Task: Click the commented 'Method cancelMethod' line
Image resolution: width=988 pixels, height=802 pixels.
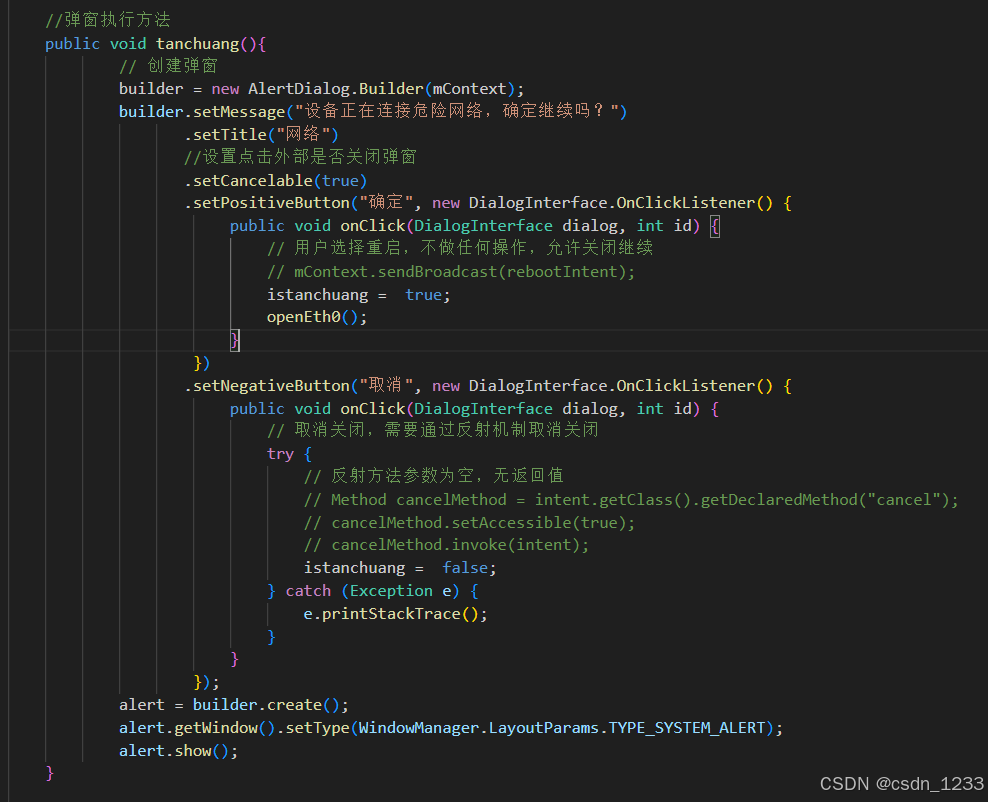Action: point(631,500)
